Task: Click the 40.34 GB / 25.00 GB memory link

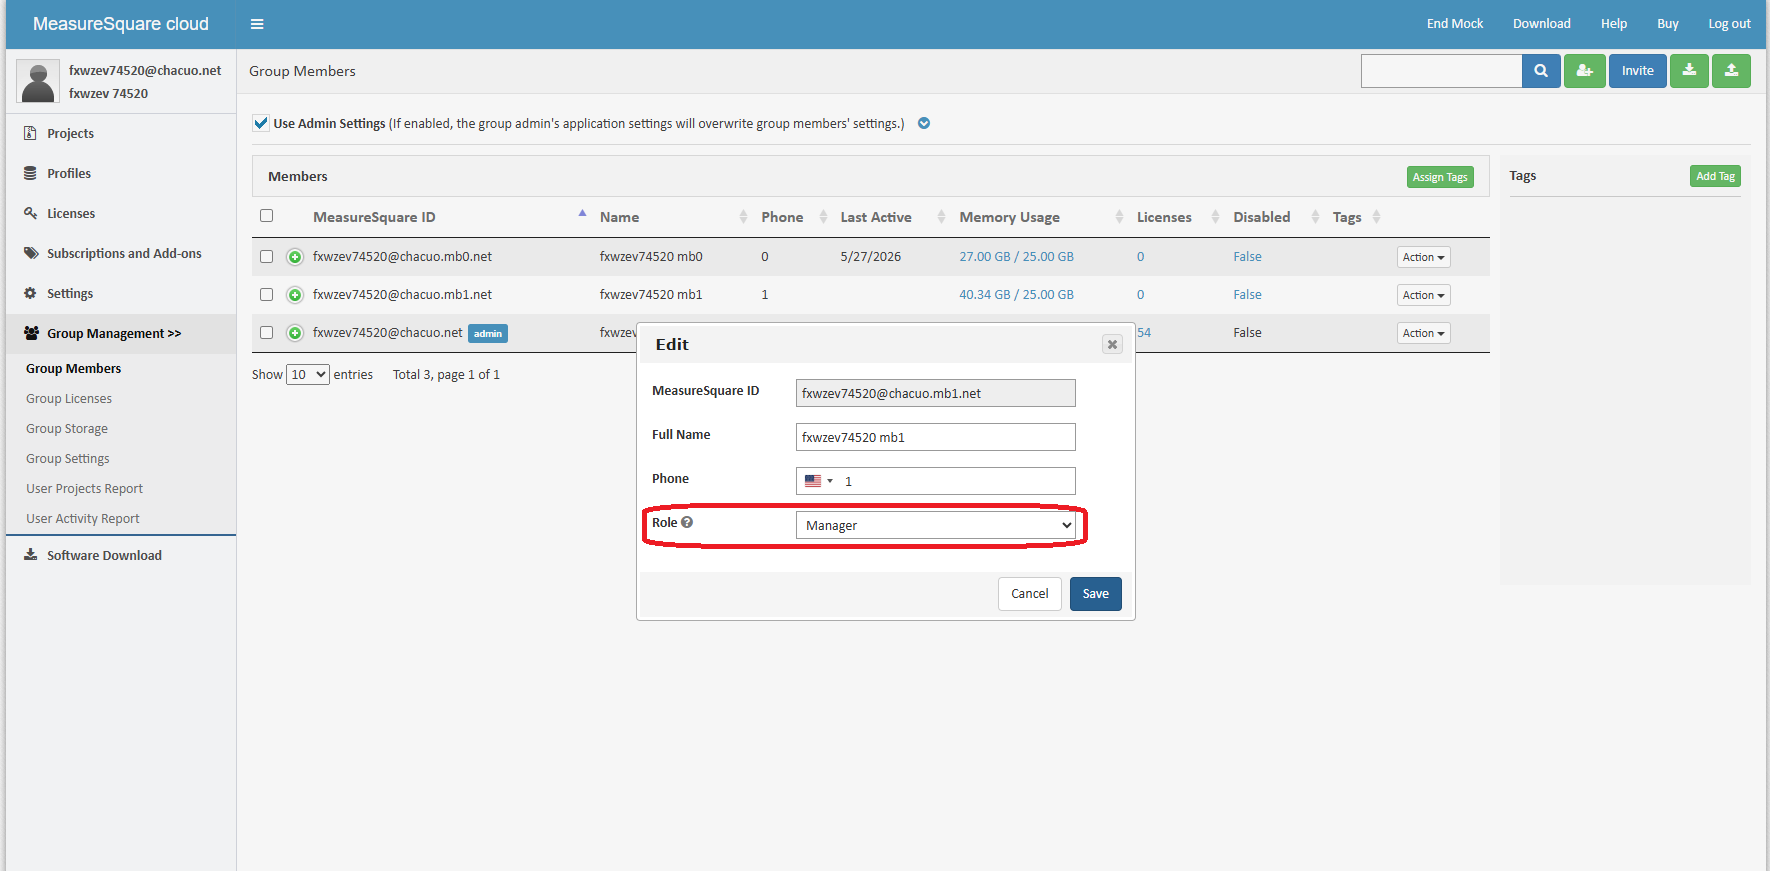Action: [1016, 295]
